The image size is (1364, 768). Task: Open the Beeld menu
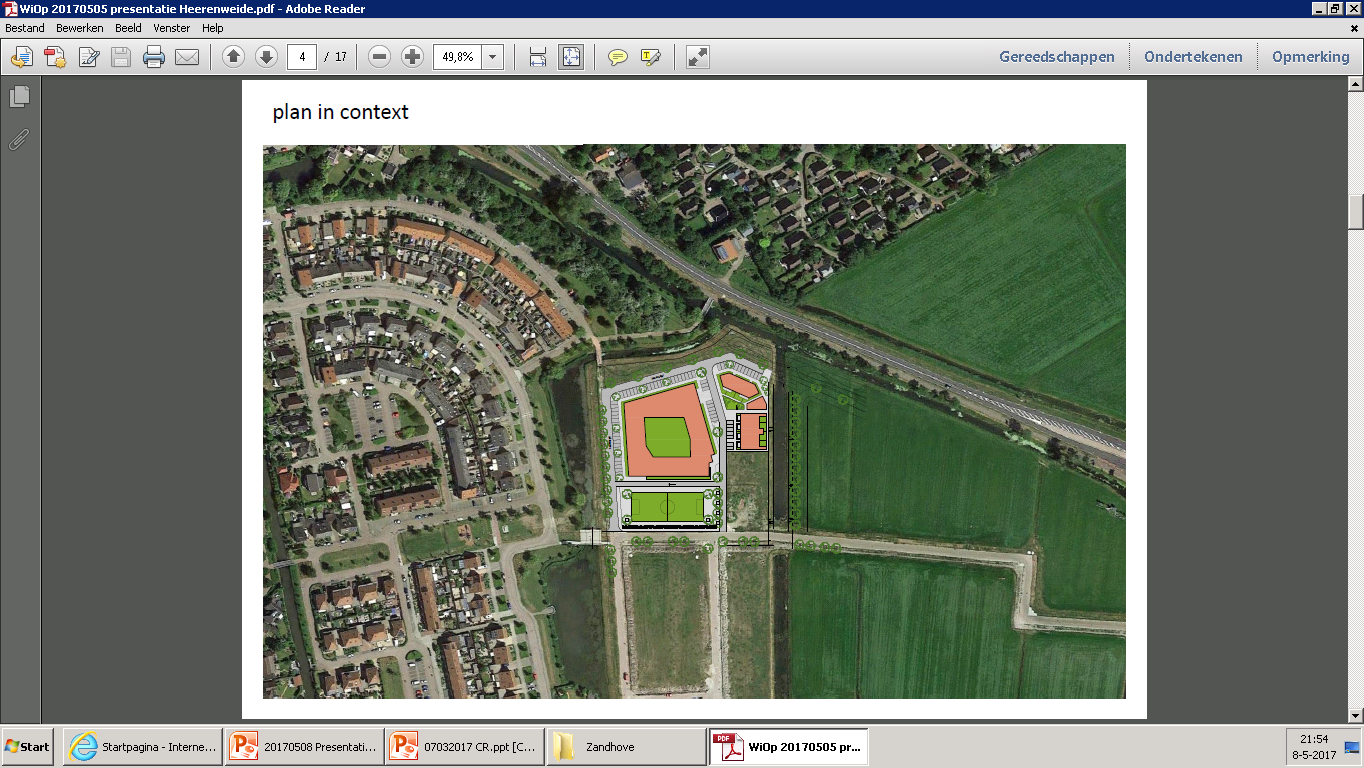128,28
